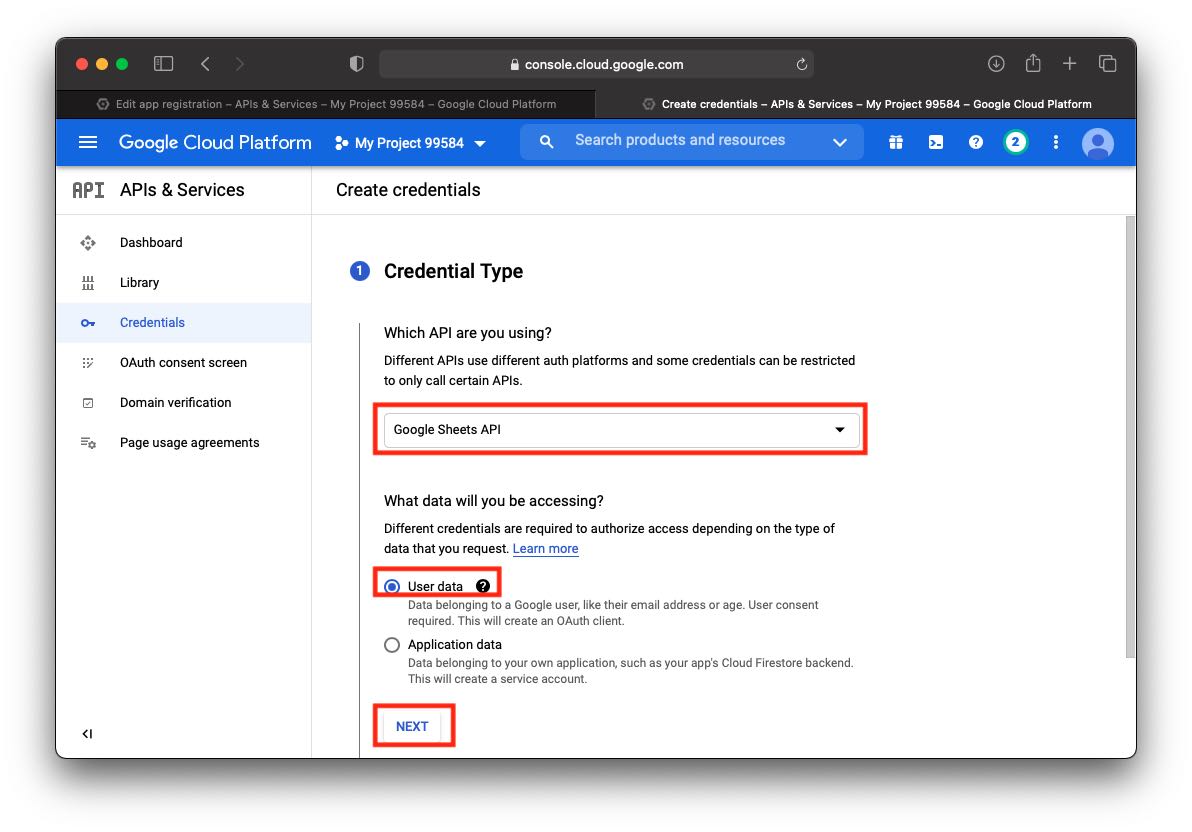Click the console.cloud.google.com address bar
1192x832 pixels.
[x=596, y=65]
